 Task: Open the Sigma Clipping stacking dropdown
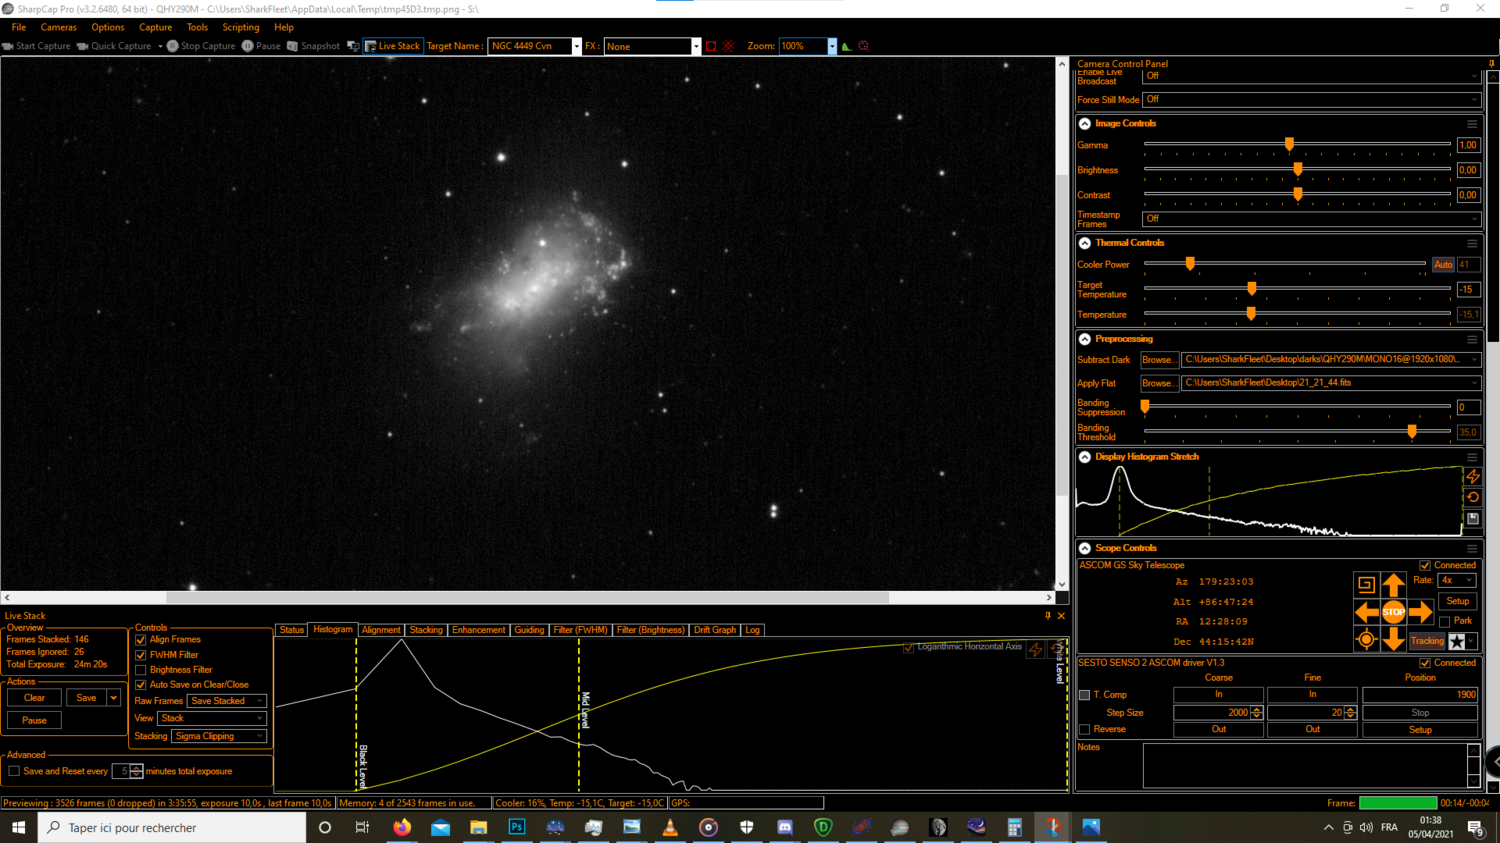pyautogui.click(x=219, y=736)
